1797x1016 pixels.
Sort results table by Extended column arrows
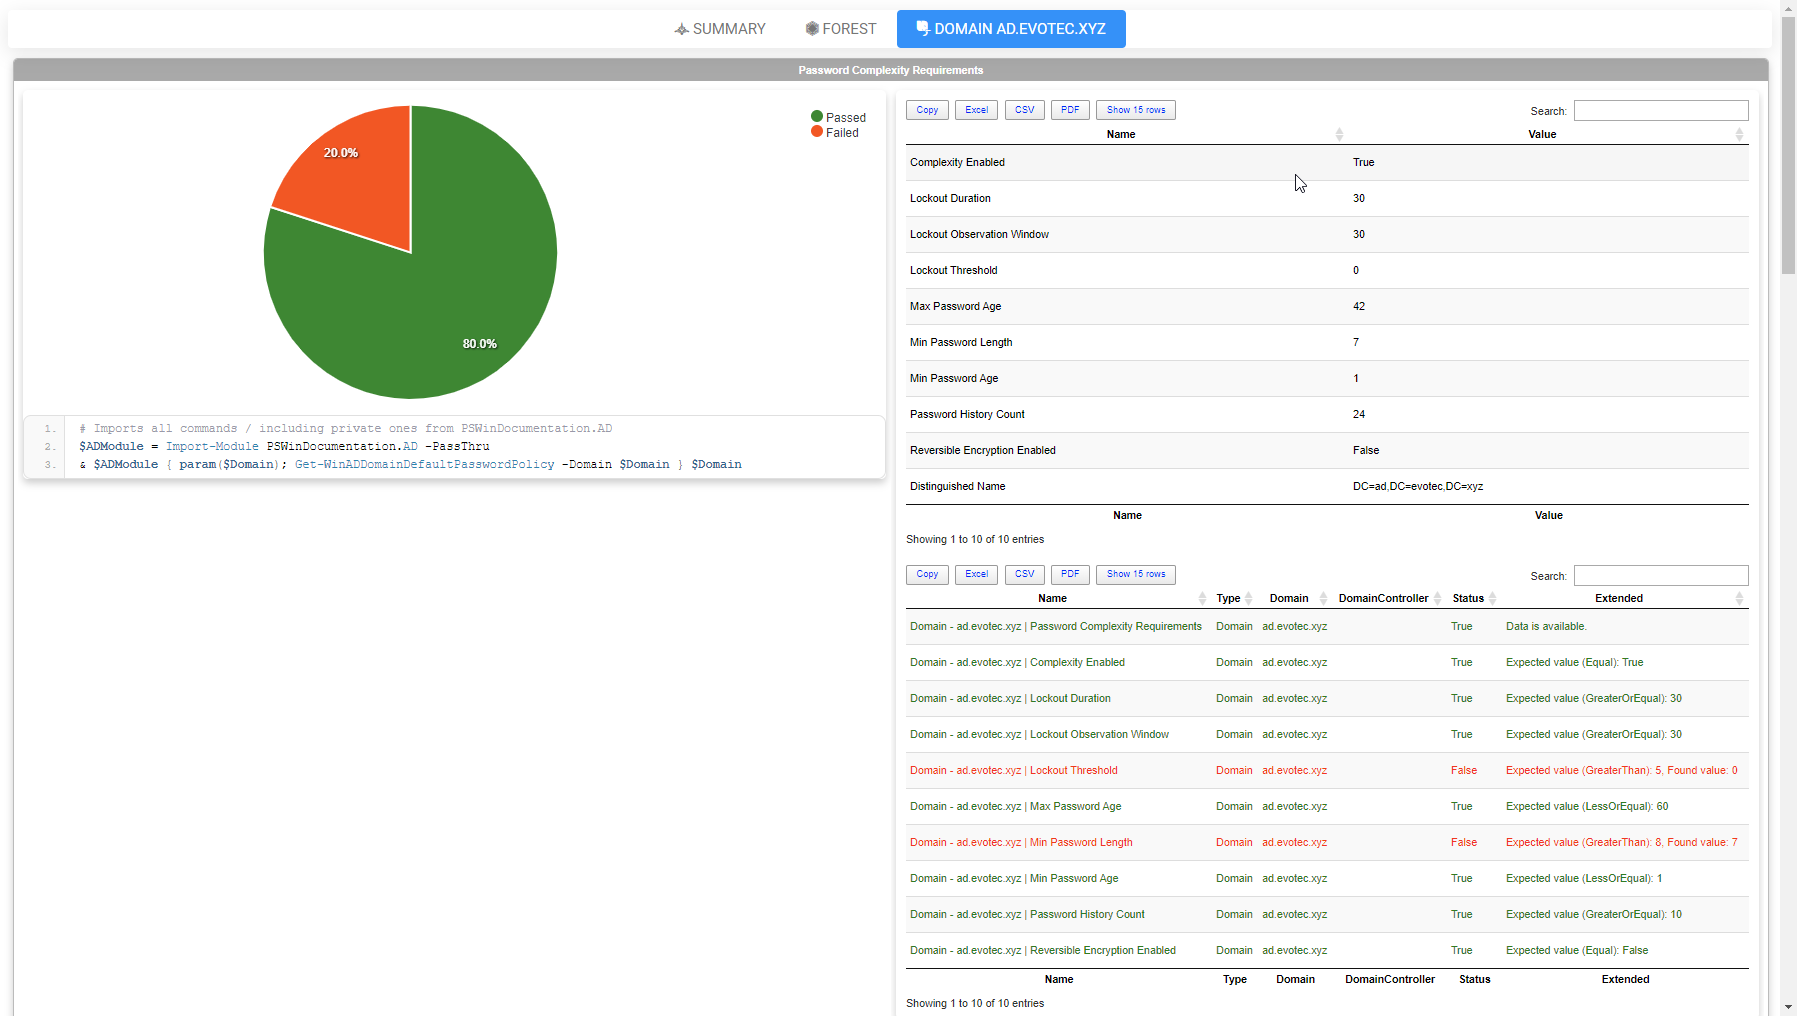(1739, 598)
